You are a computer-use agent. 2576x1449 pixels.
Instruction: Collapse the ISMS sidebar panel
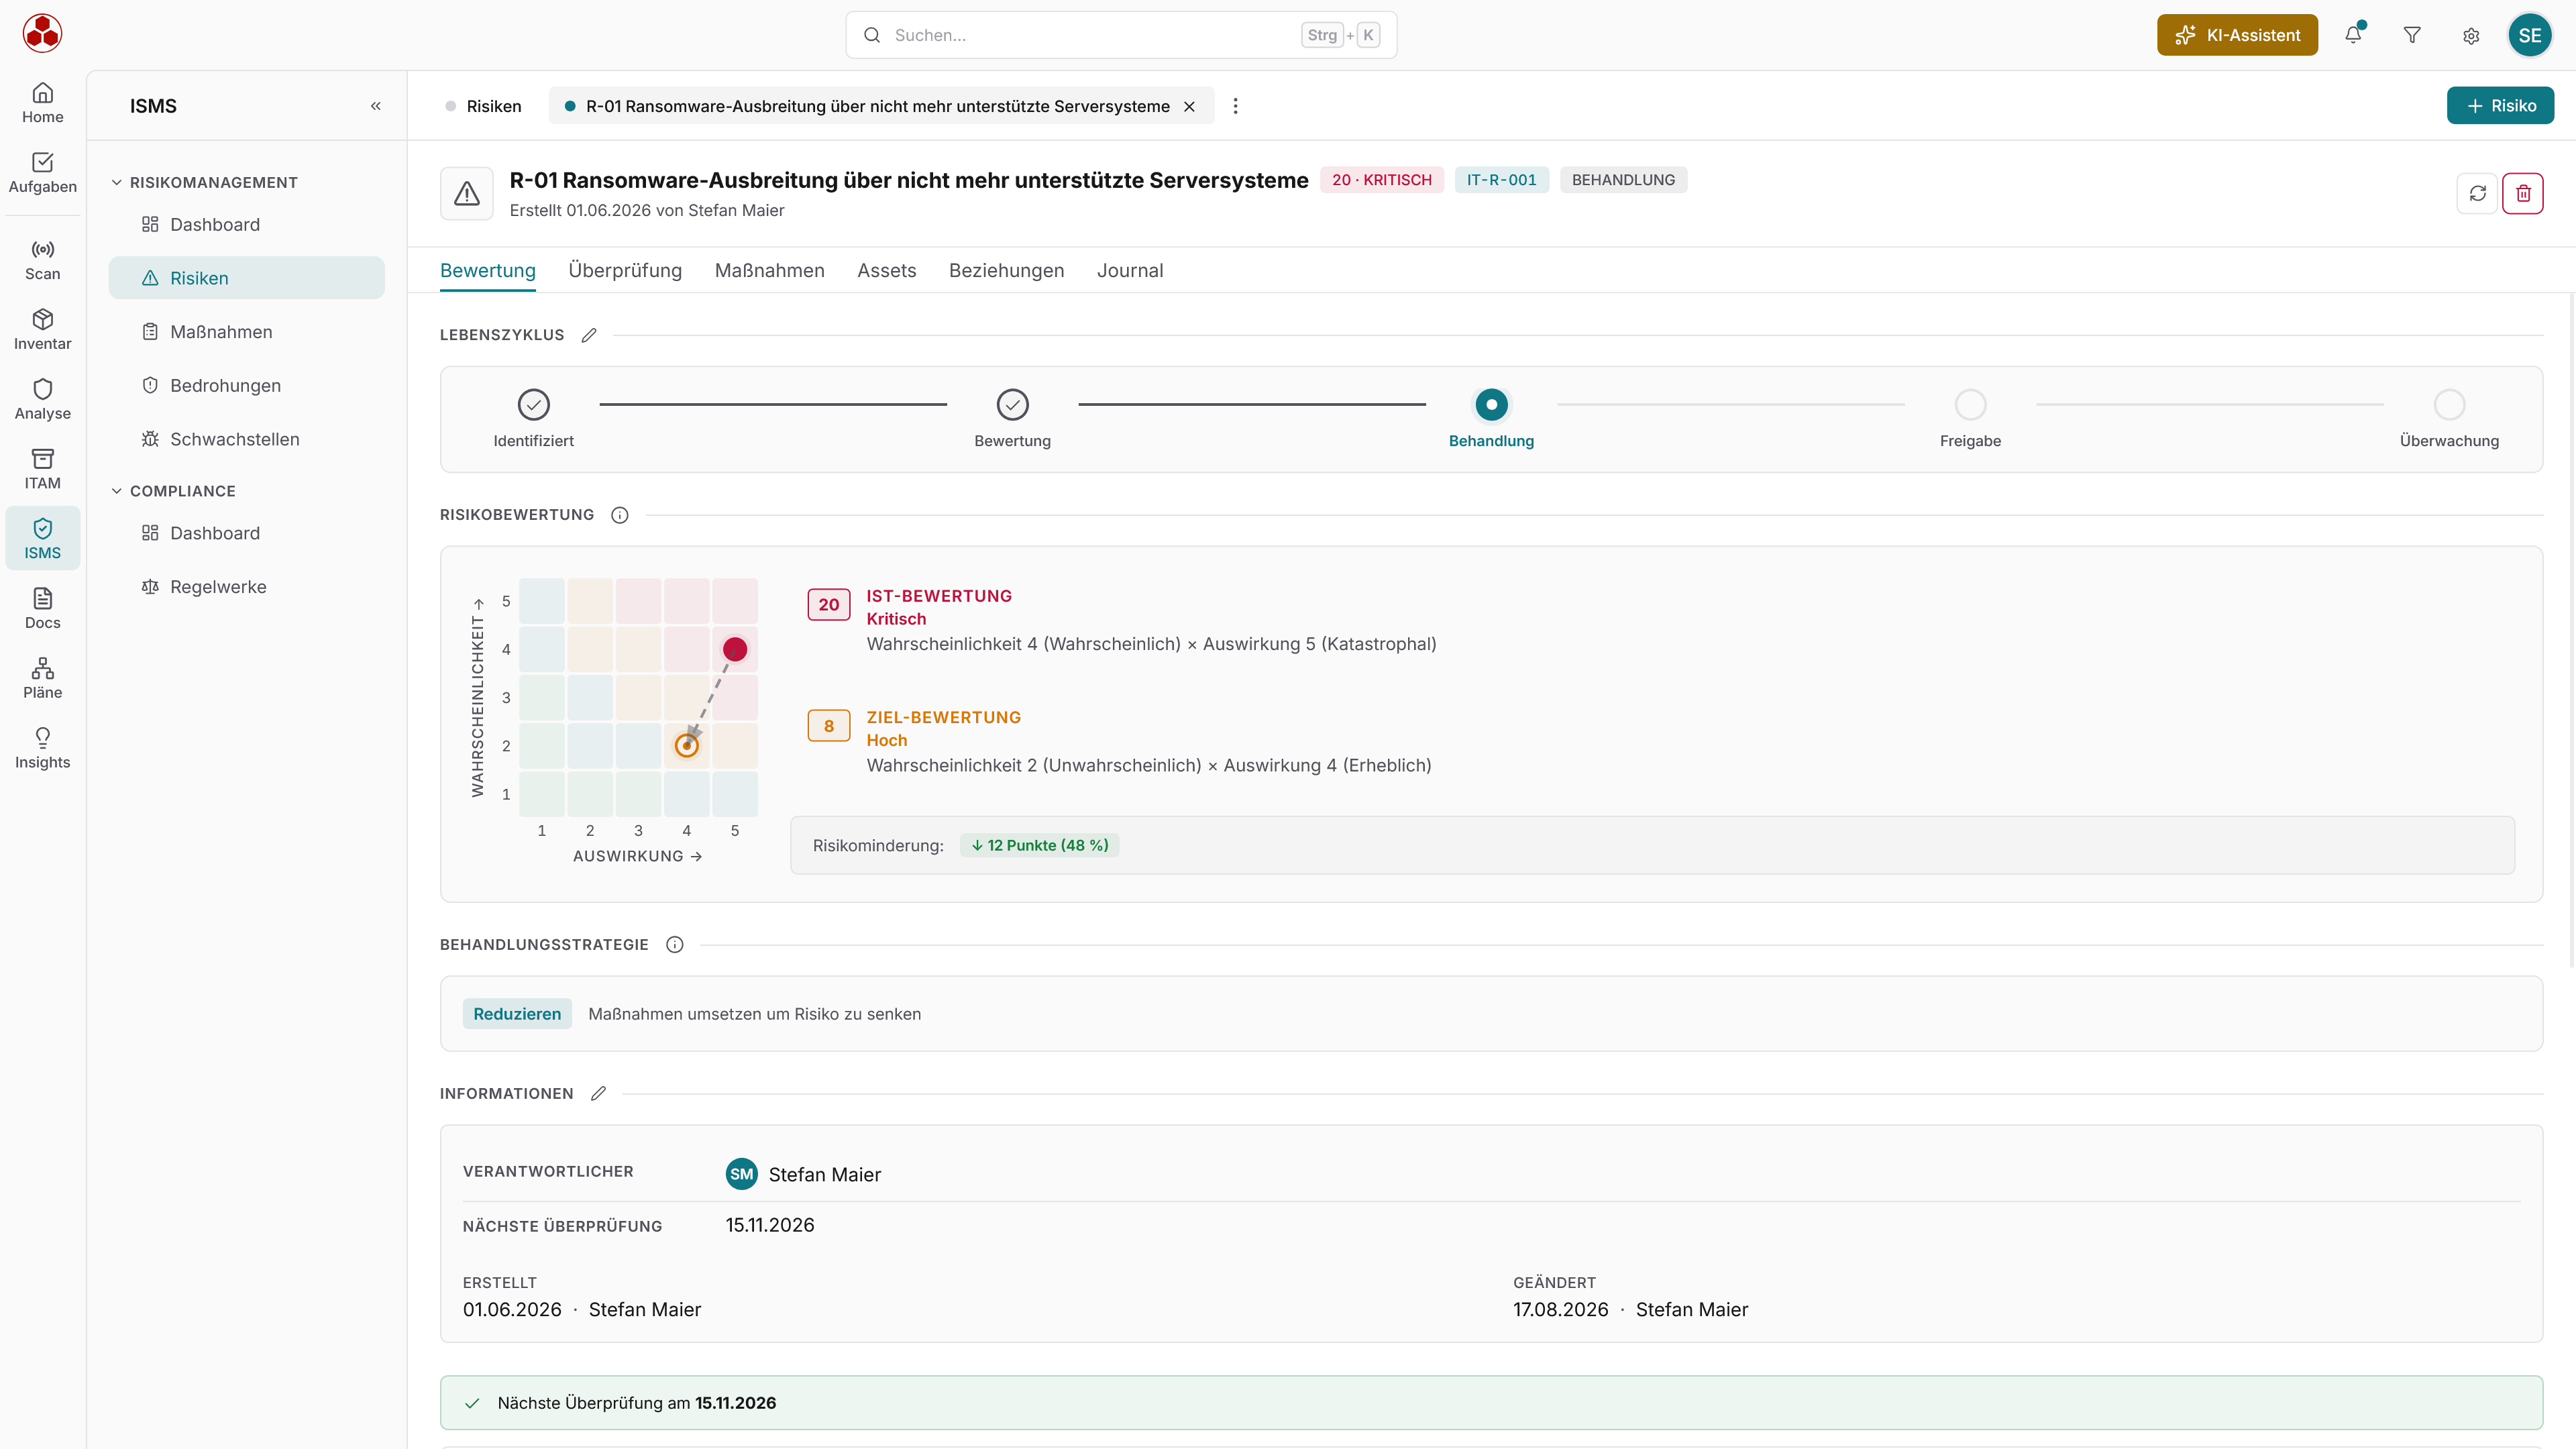coord(376,106)
